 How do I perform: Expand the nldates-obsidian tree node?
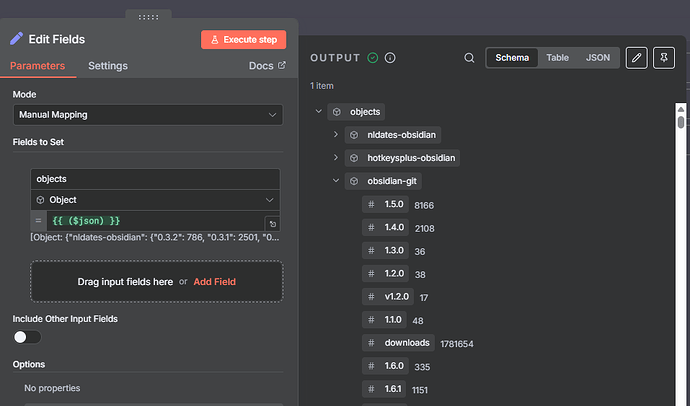pyautogui.click(x=336, y=135)
